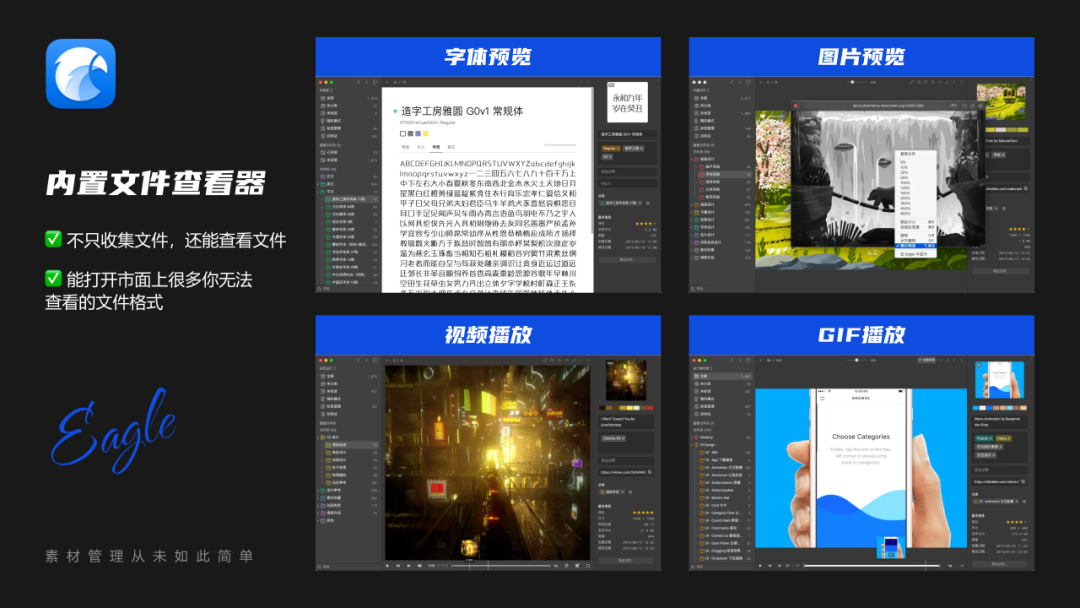Click plus icon in 字体预览 window sidebar header
1080x608 pixels.
[x=366, y=82]
